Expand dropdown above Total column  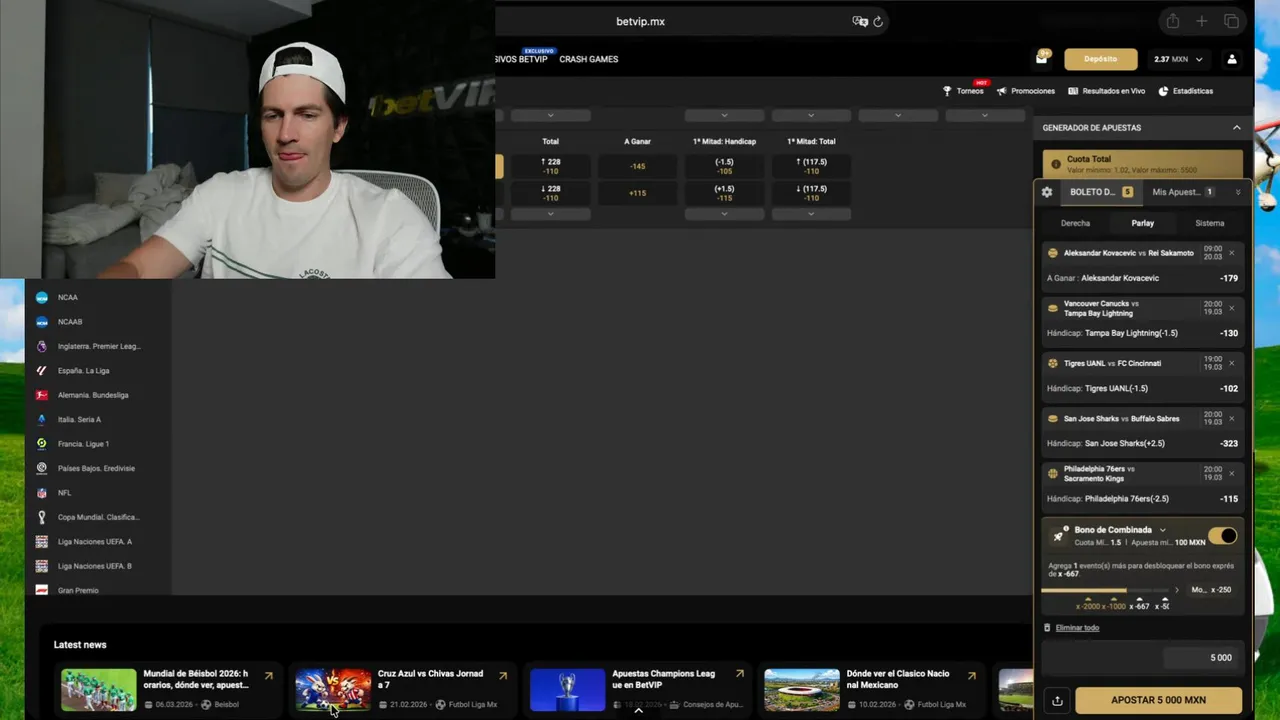point(550,116)
